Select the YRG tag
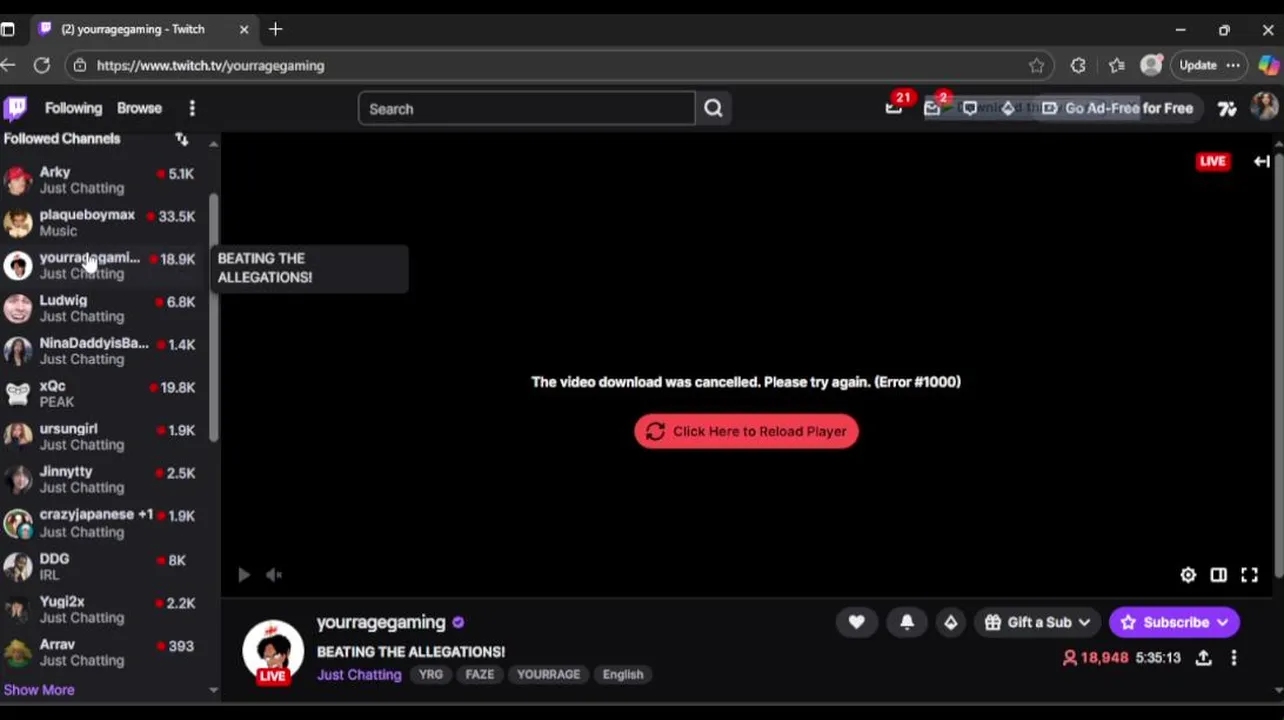Screen dimensions: 1284x720 tap(431, 674)
